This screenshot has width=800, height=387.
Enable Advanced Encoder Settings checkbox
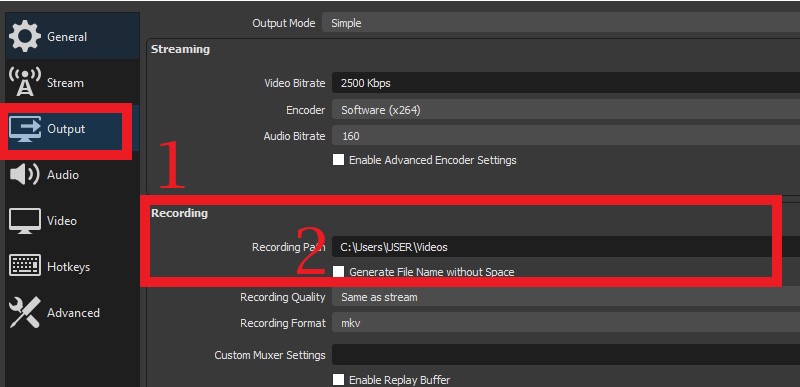[338, 160]
